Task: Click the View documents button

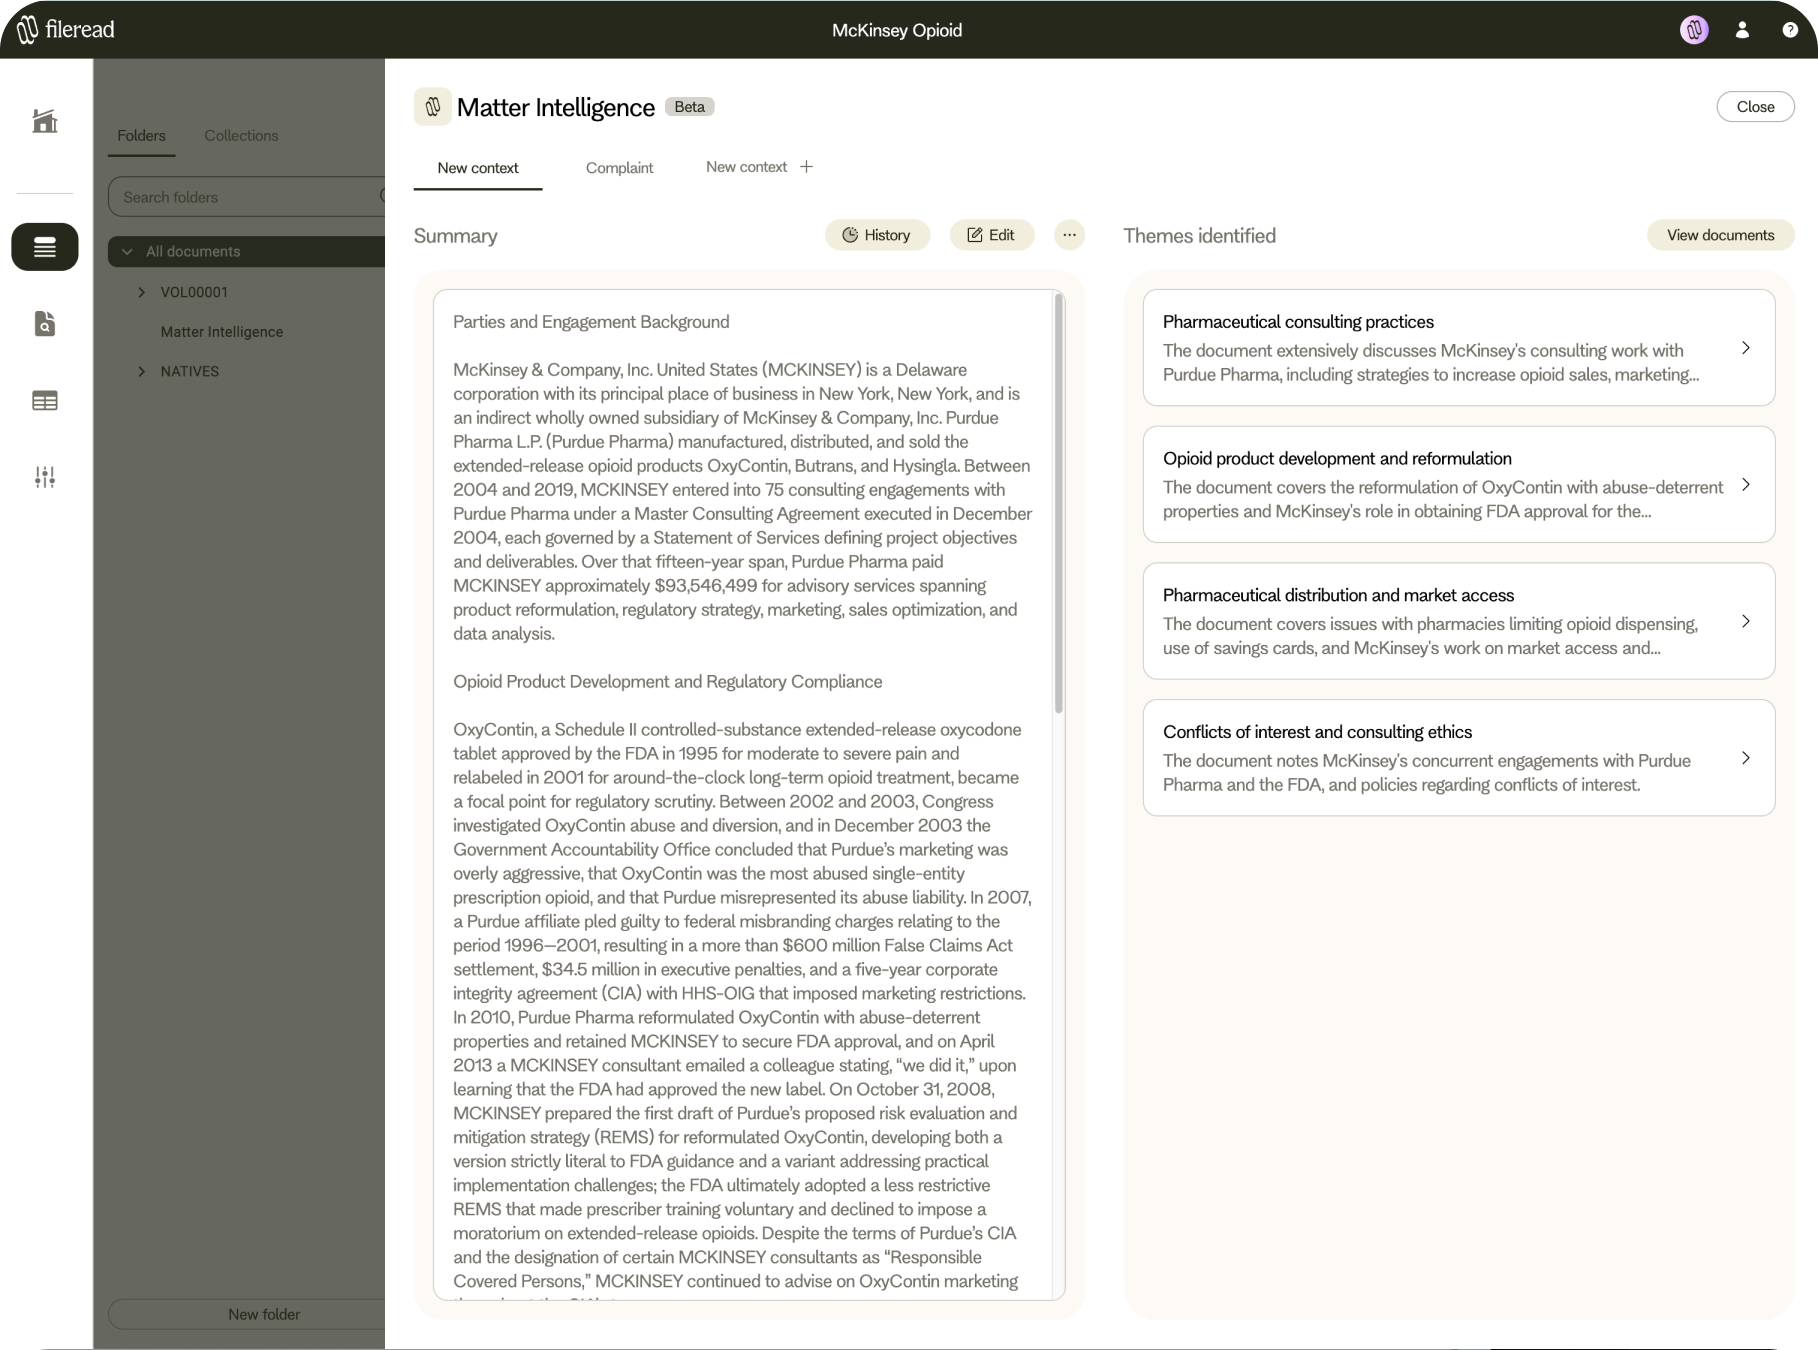Action: coord(1720,235)
